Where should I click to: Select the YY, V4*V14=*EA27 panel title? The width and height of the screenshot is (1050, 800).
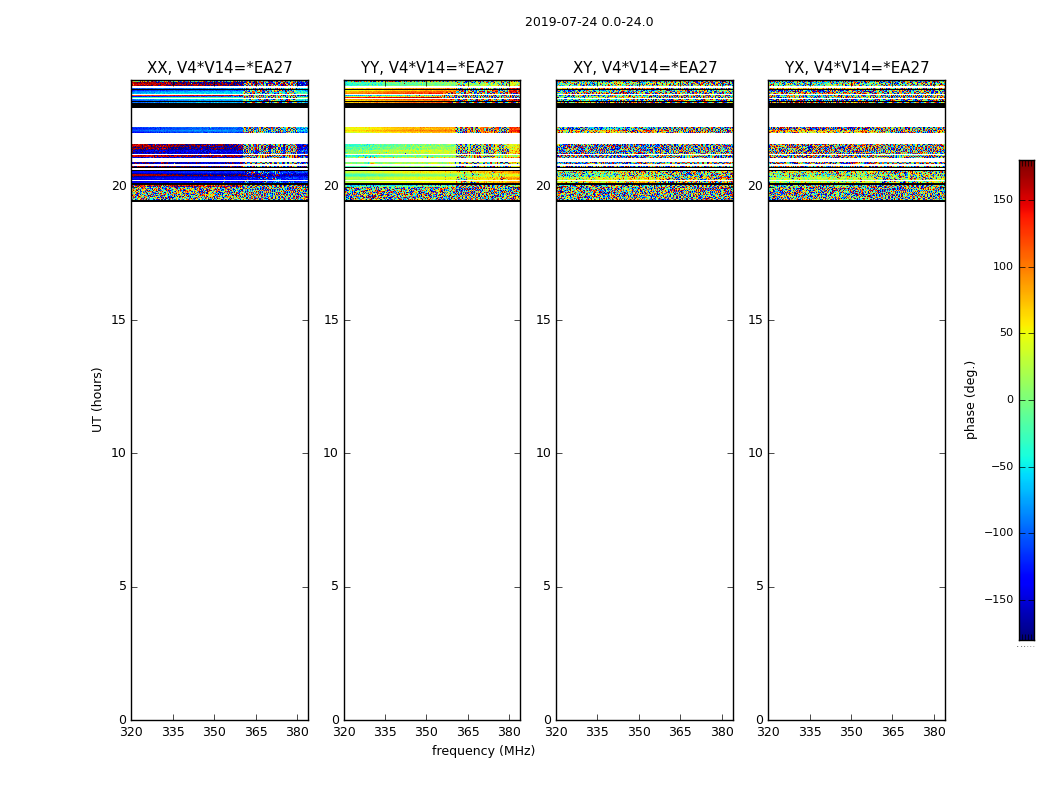coord(432,68)
